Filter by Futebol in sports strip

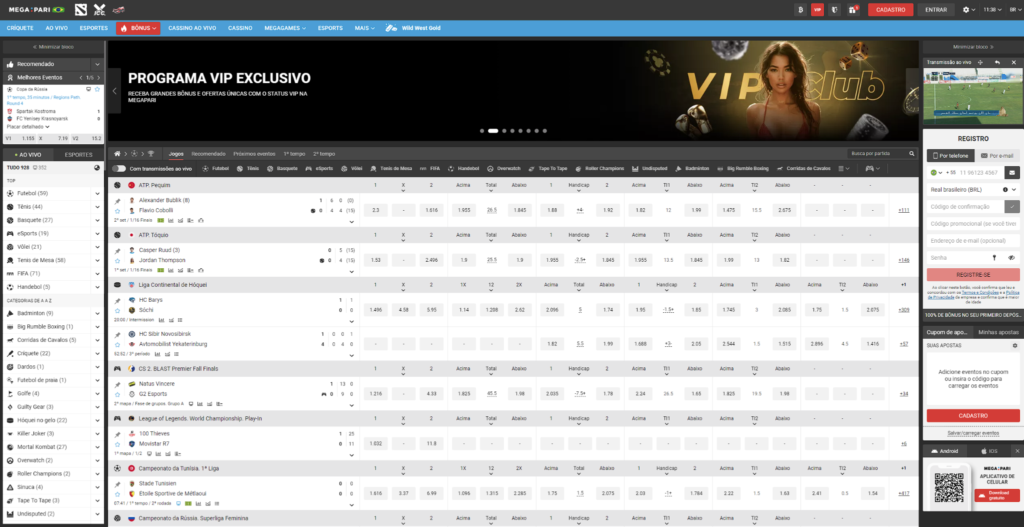(x=216, y=168)
